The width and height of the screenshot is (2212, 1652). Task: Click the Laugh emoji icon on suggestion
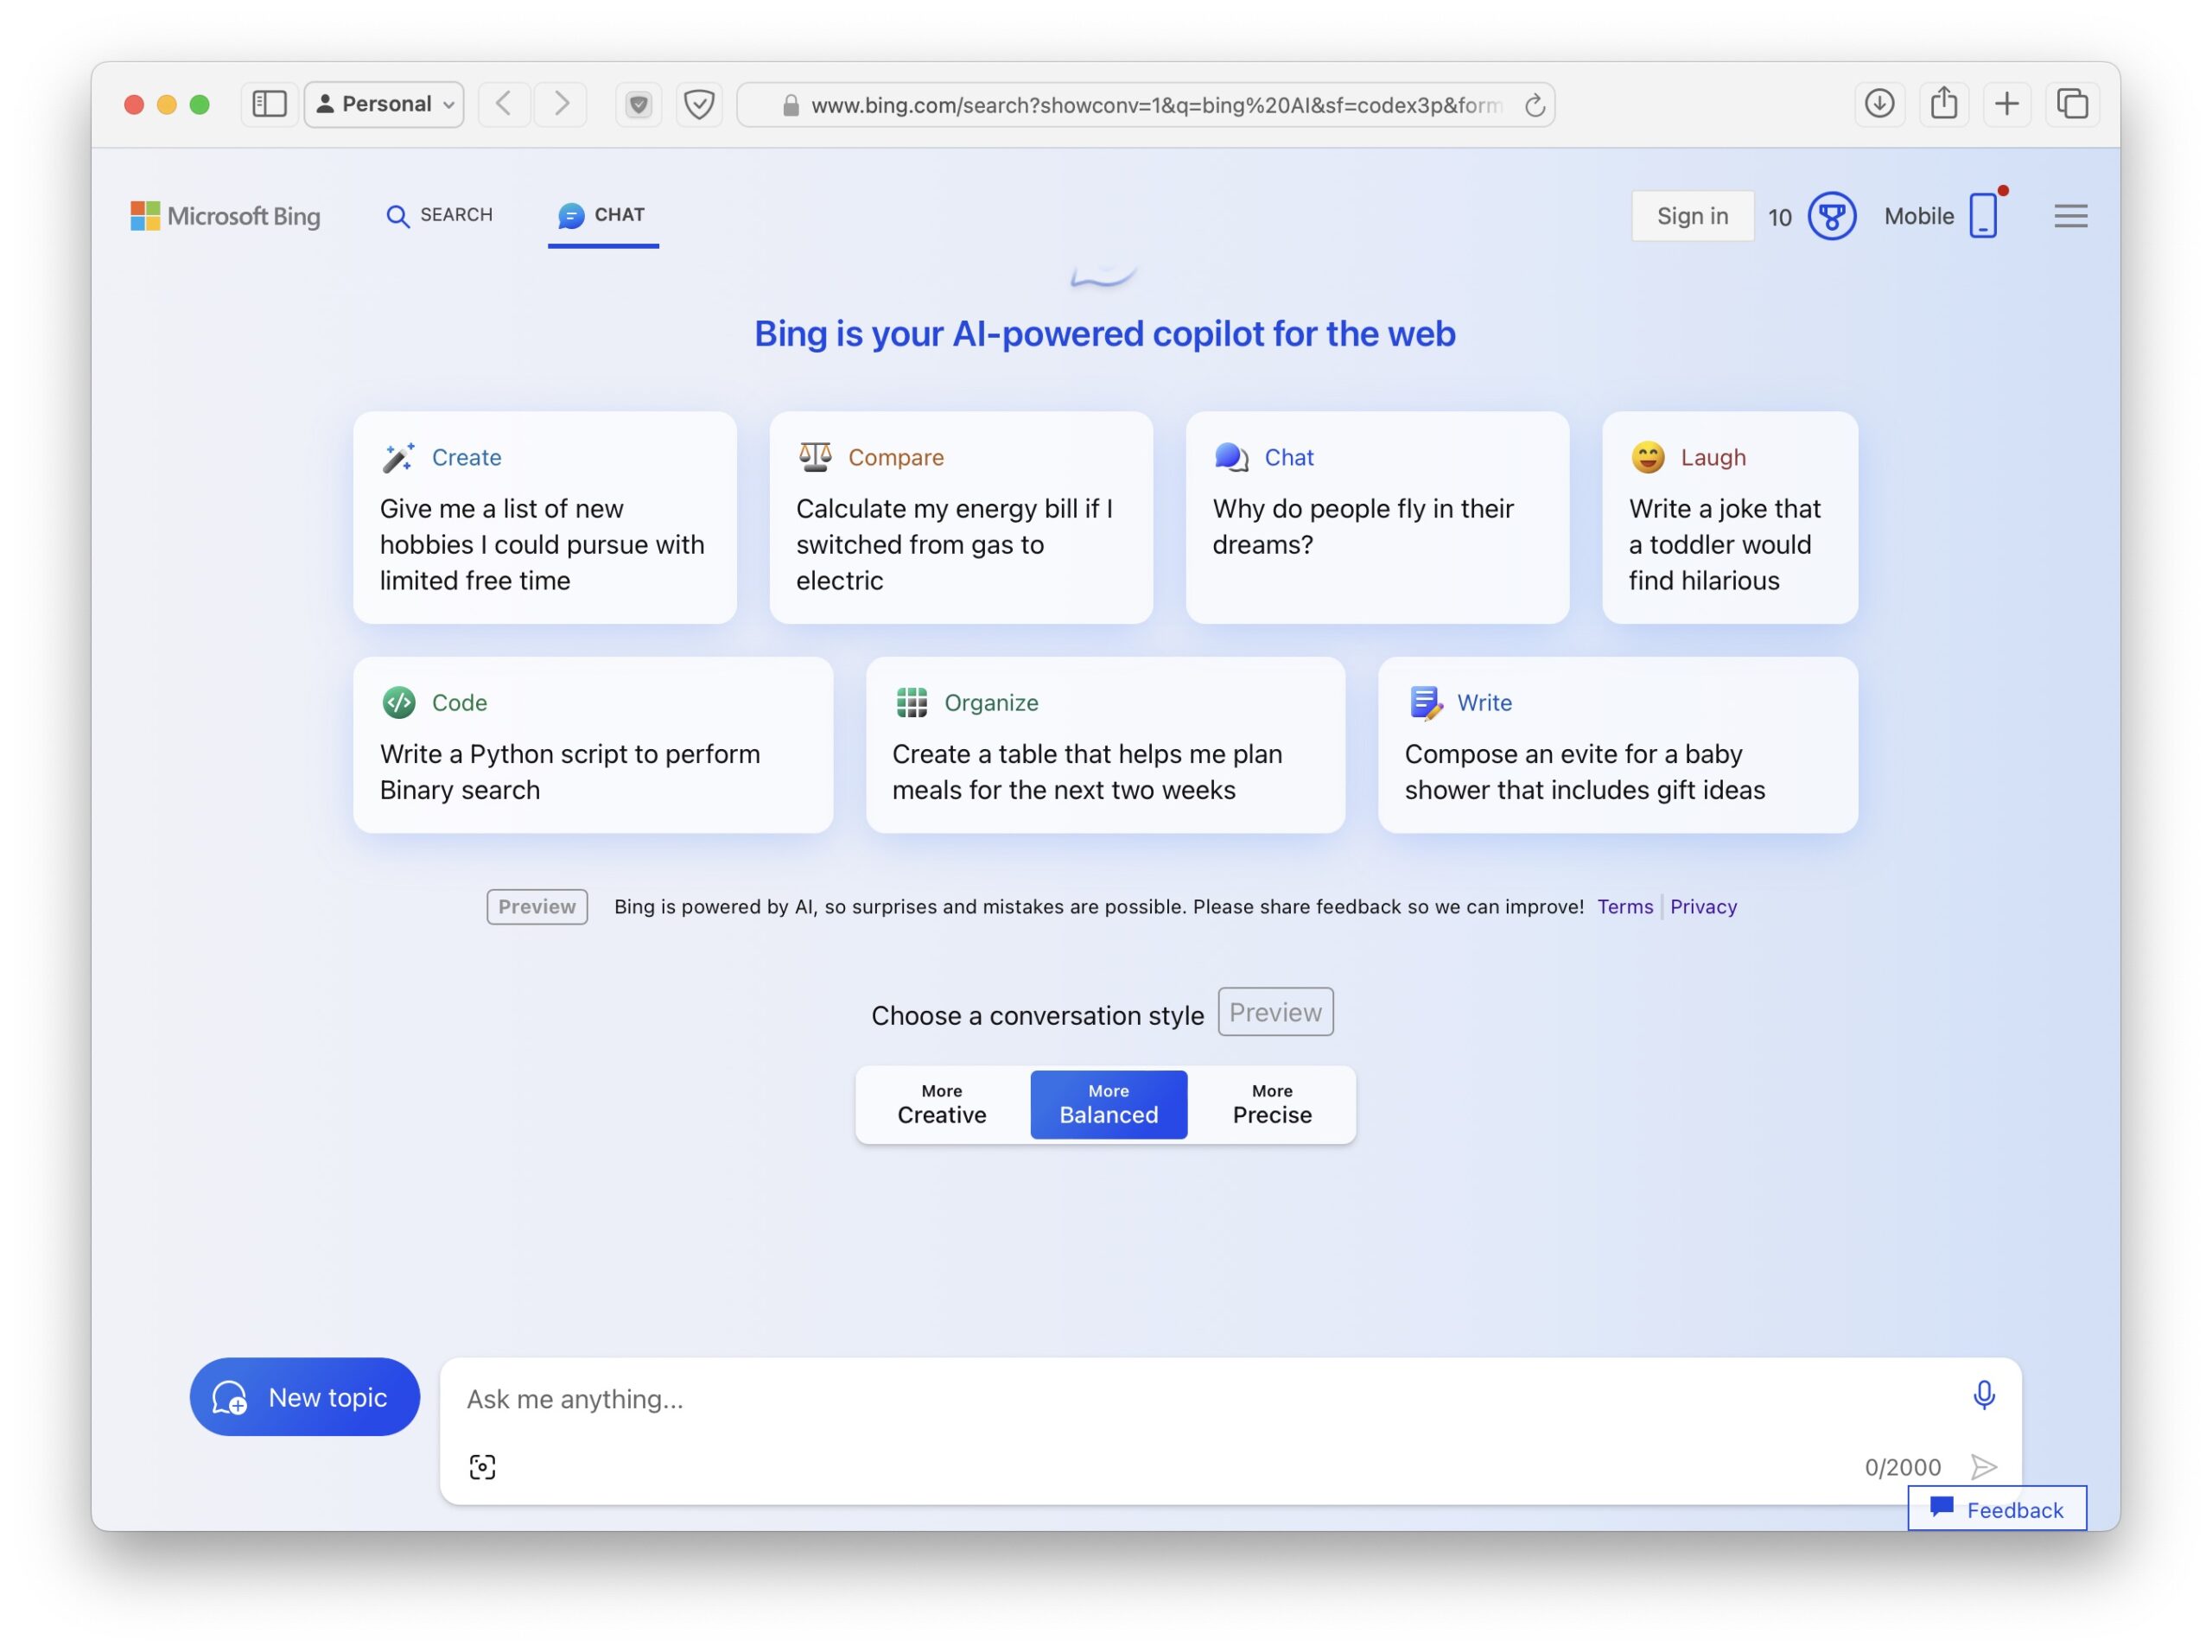click(1646, 456)
